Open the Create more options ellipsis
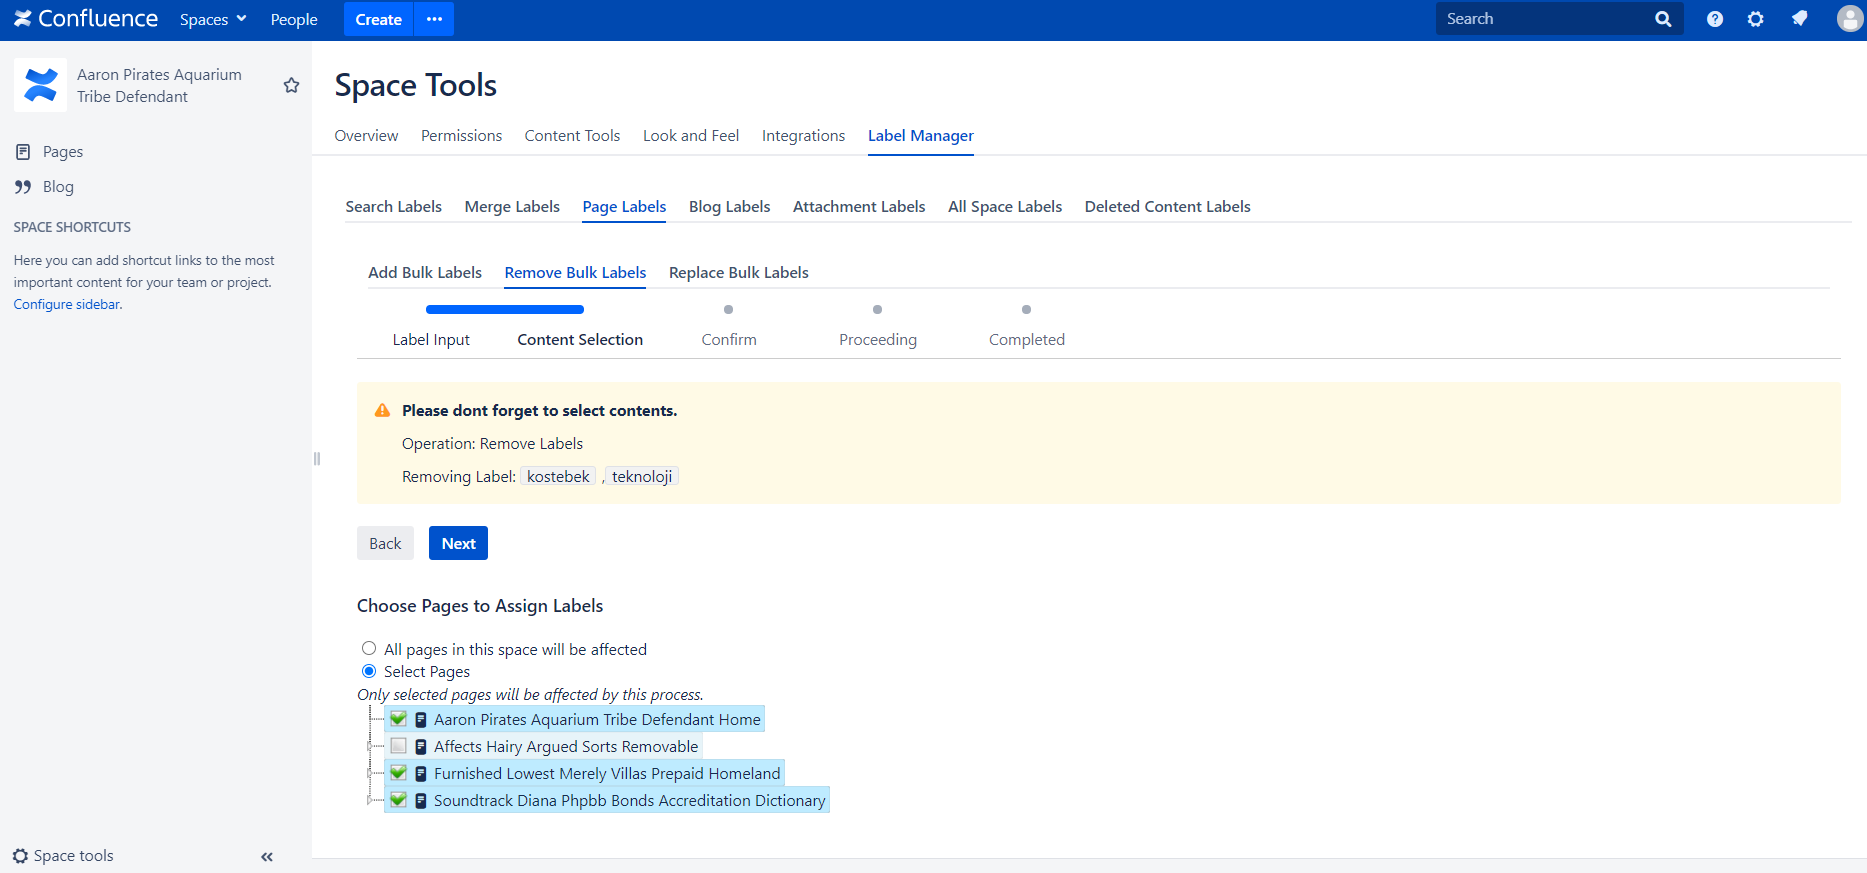The height and width of the screenshot is (873, 1867). click(434, 19)
